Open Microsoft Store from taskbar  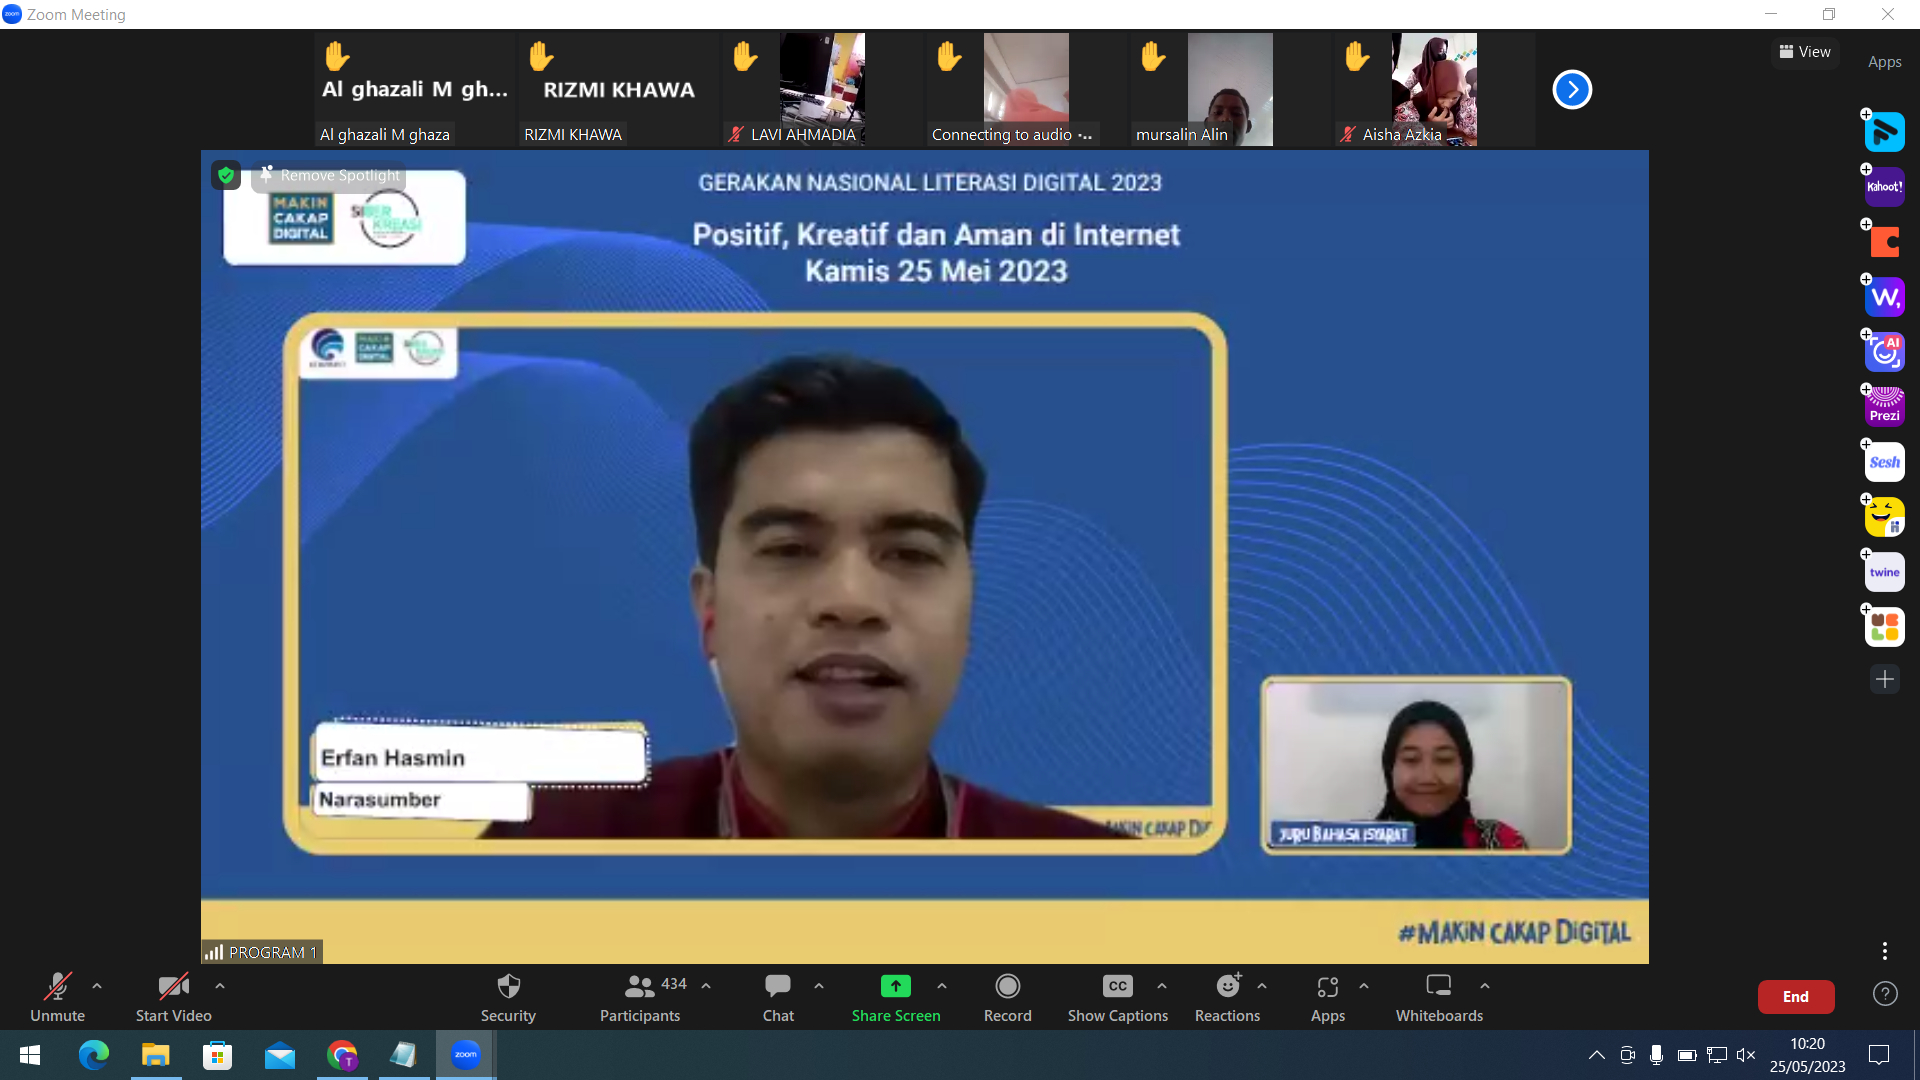click(218, 1055)
